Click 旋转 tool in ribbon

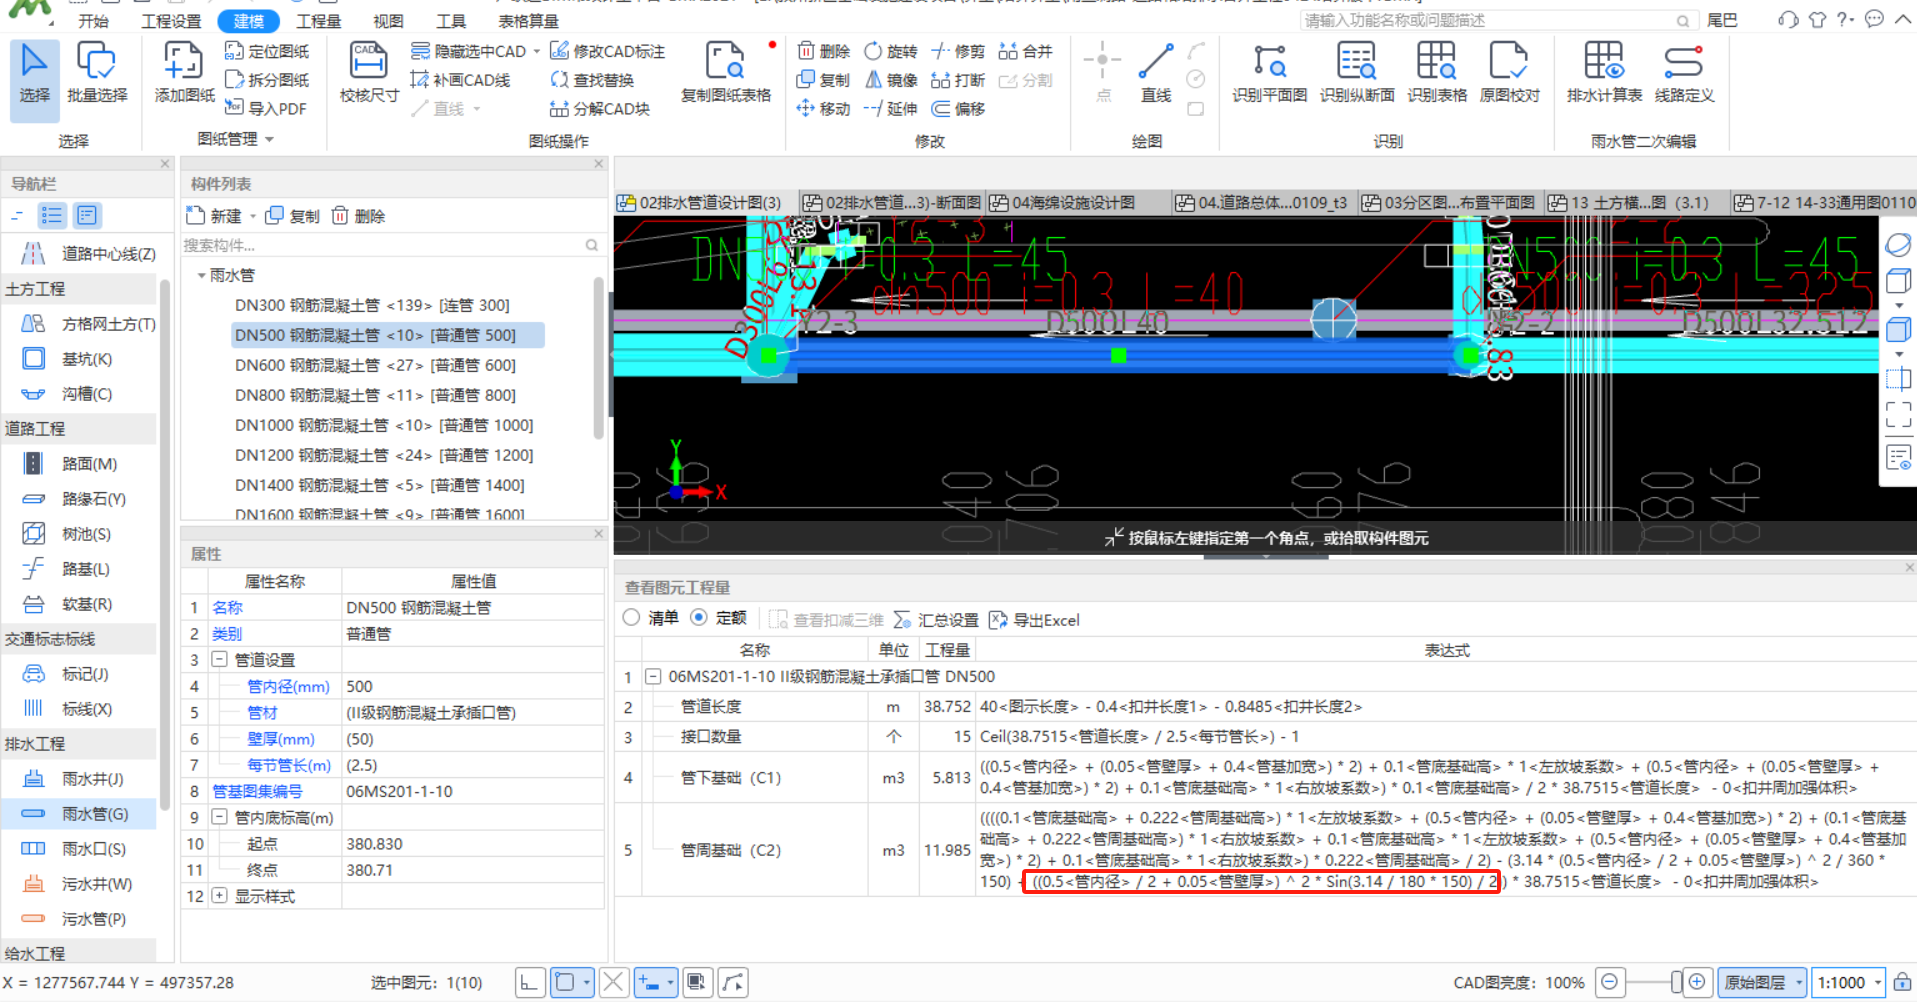890,51
